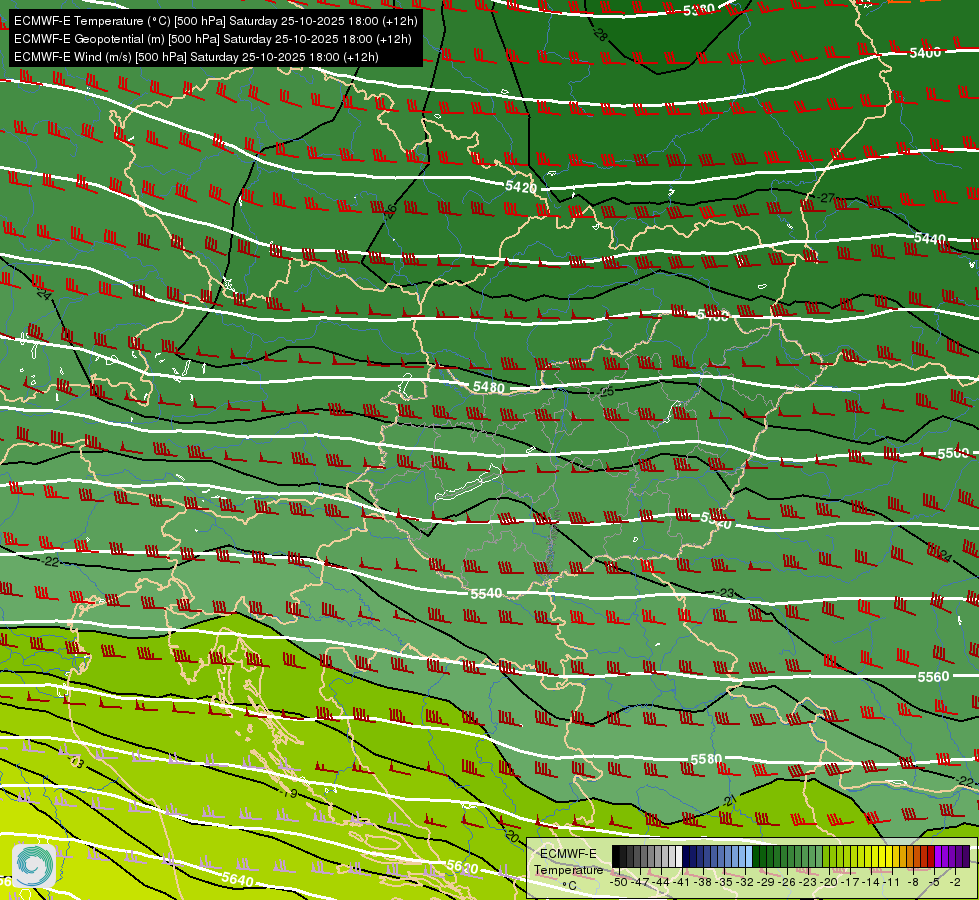The image size is (979, 900).
Task: Click the -19 isotherm label on the map
Action: (x=288, y=793)
